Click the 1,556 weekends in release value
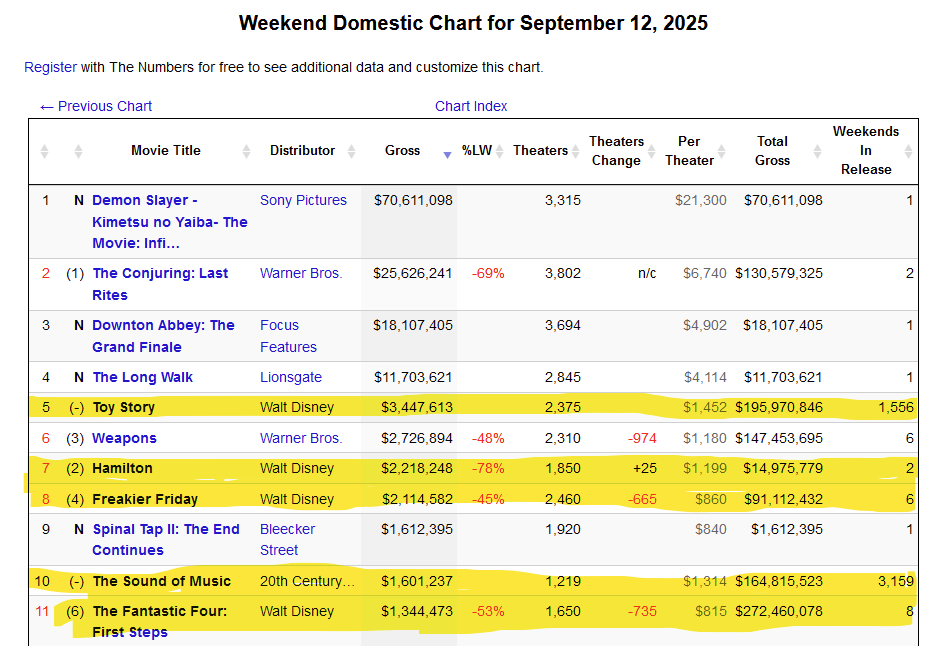 tap(896, 408)
